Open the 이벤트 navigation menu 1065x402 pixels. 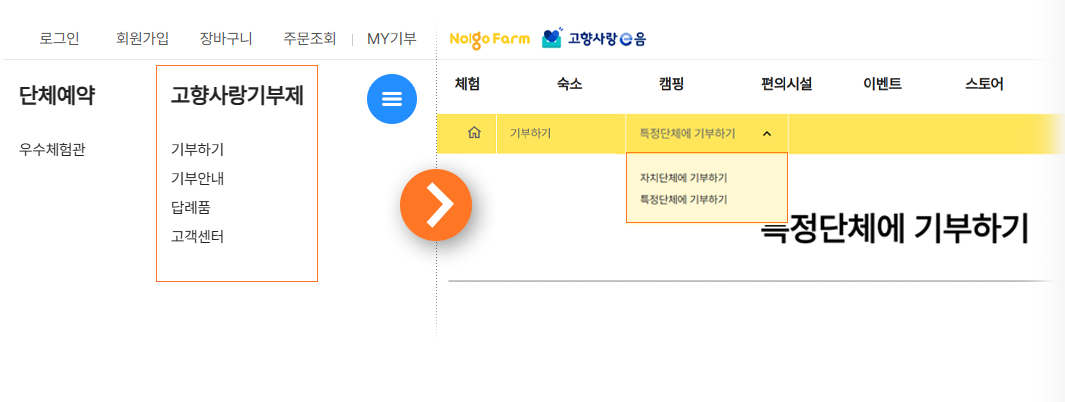[882, 84]
